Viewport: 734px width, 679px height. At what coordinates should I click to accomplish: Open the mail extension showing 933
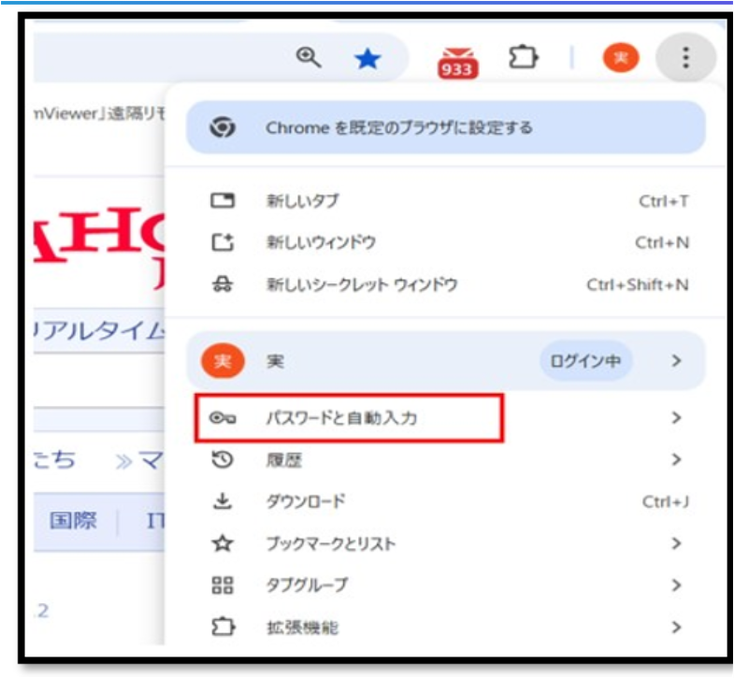point(457,62)
